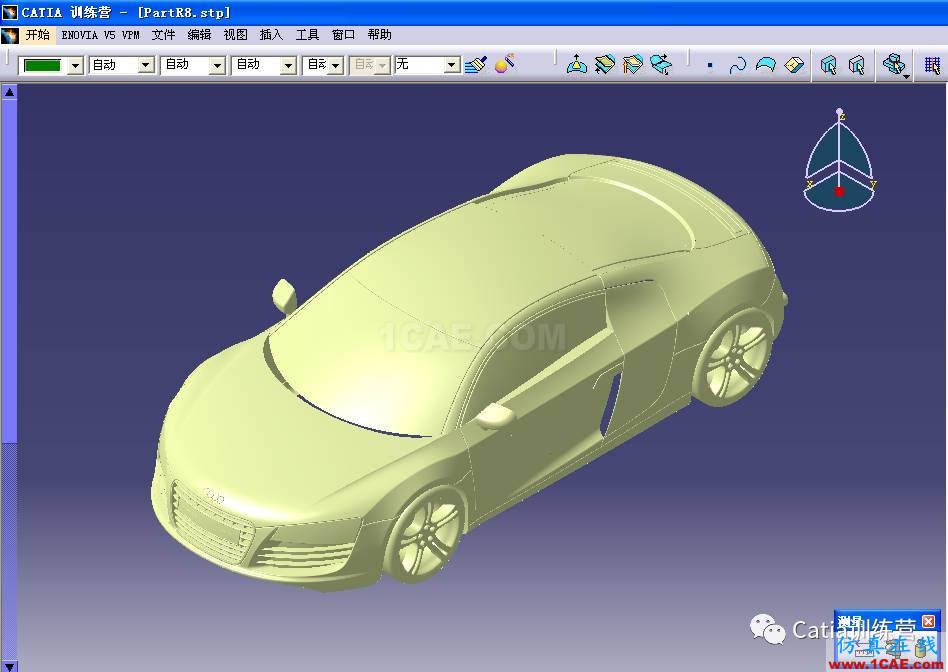
Task: Open the green color dropdown
Action: [76, 65]
